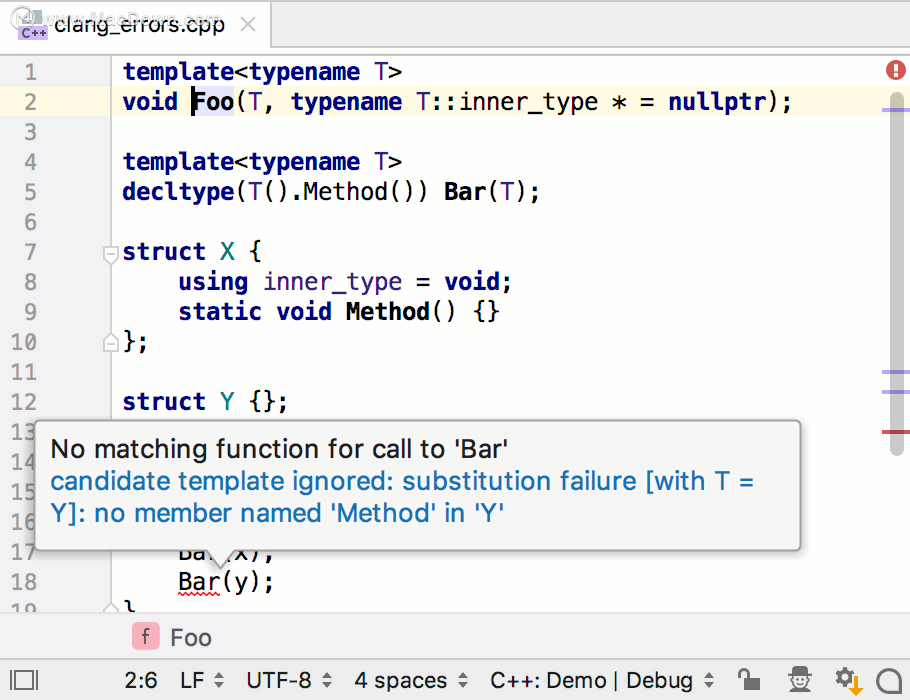
Task: Click Foo breadcrumb at editor bottom
Action: pos(190,637)
